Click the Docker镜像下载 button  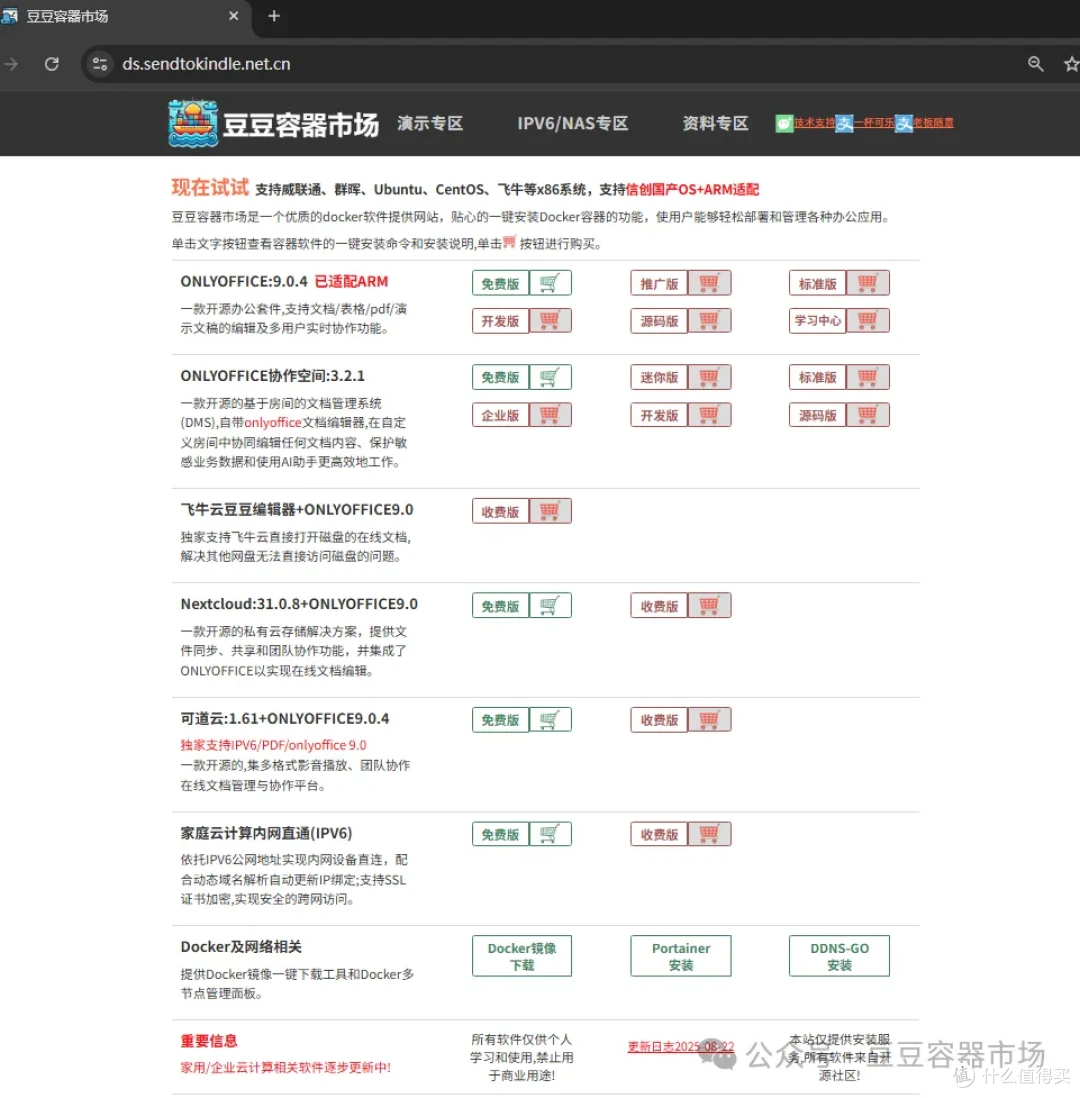coord(522,956)
